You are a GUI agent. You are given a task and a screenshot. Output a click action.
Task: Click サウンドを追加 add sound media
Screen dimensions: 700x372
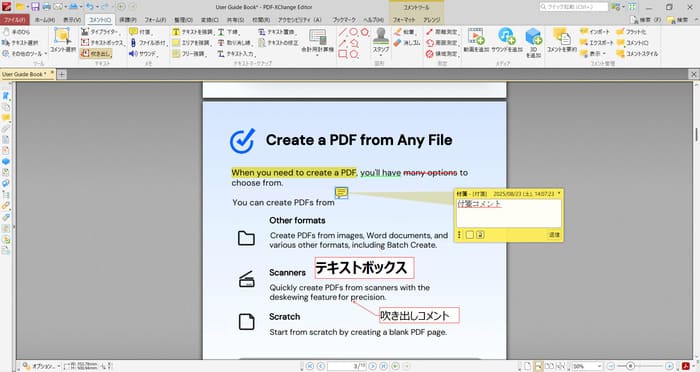(507, 40)
